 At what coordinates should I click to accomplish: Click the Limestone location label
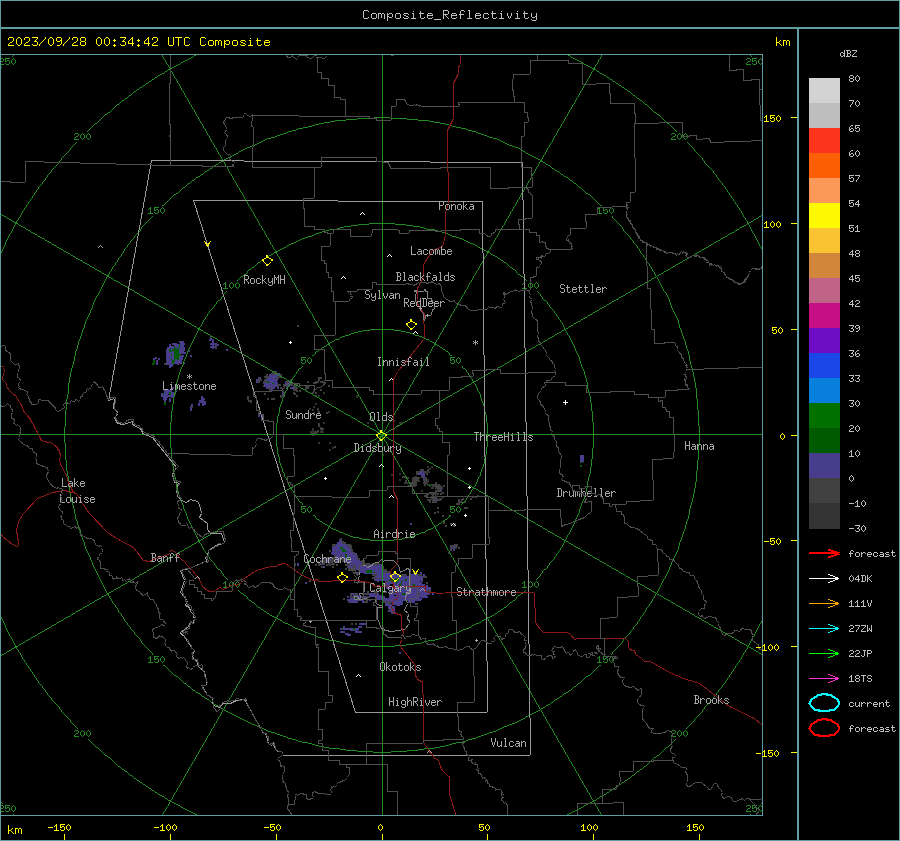tap(189, 386)
